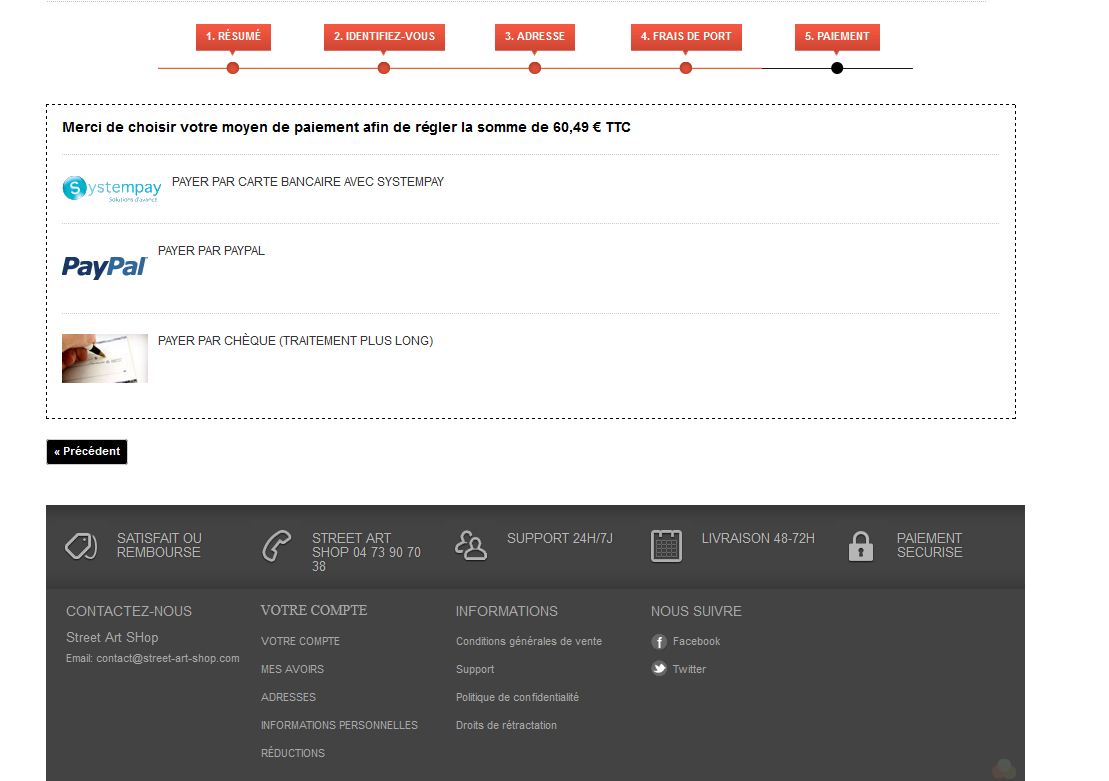Click the PayPal logo
The image size is (1109, 781).
105,267
